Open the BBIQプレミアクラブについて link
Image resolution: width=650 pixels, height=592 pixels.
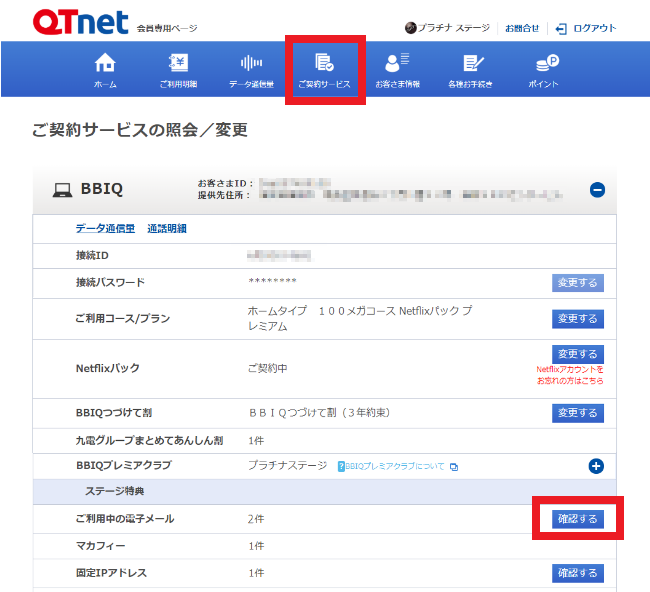(395, 467)
